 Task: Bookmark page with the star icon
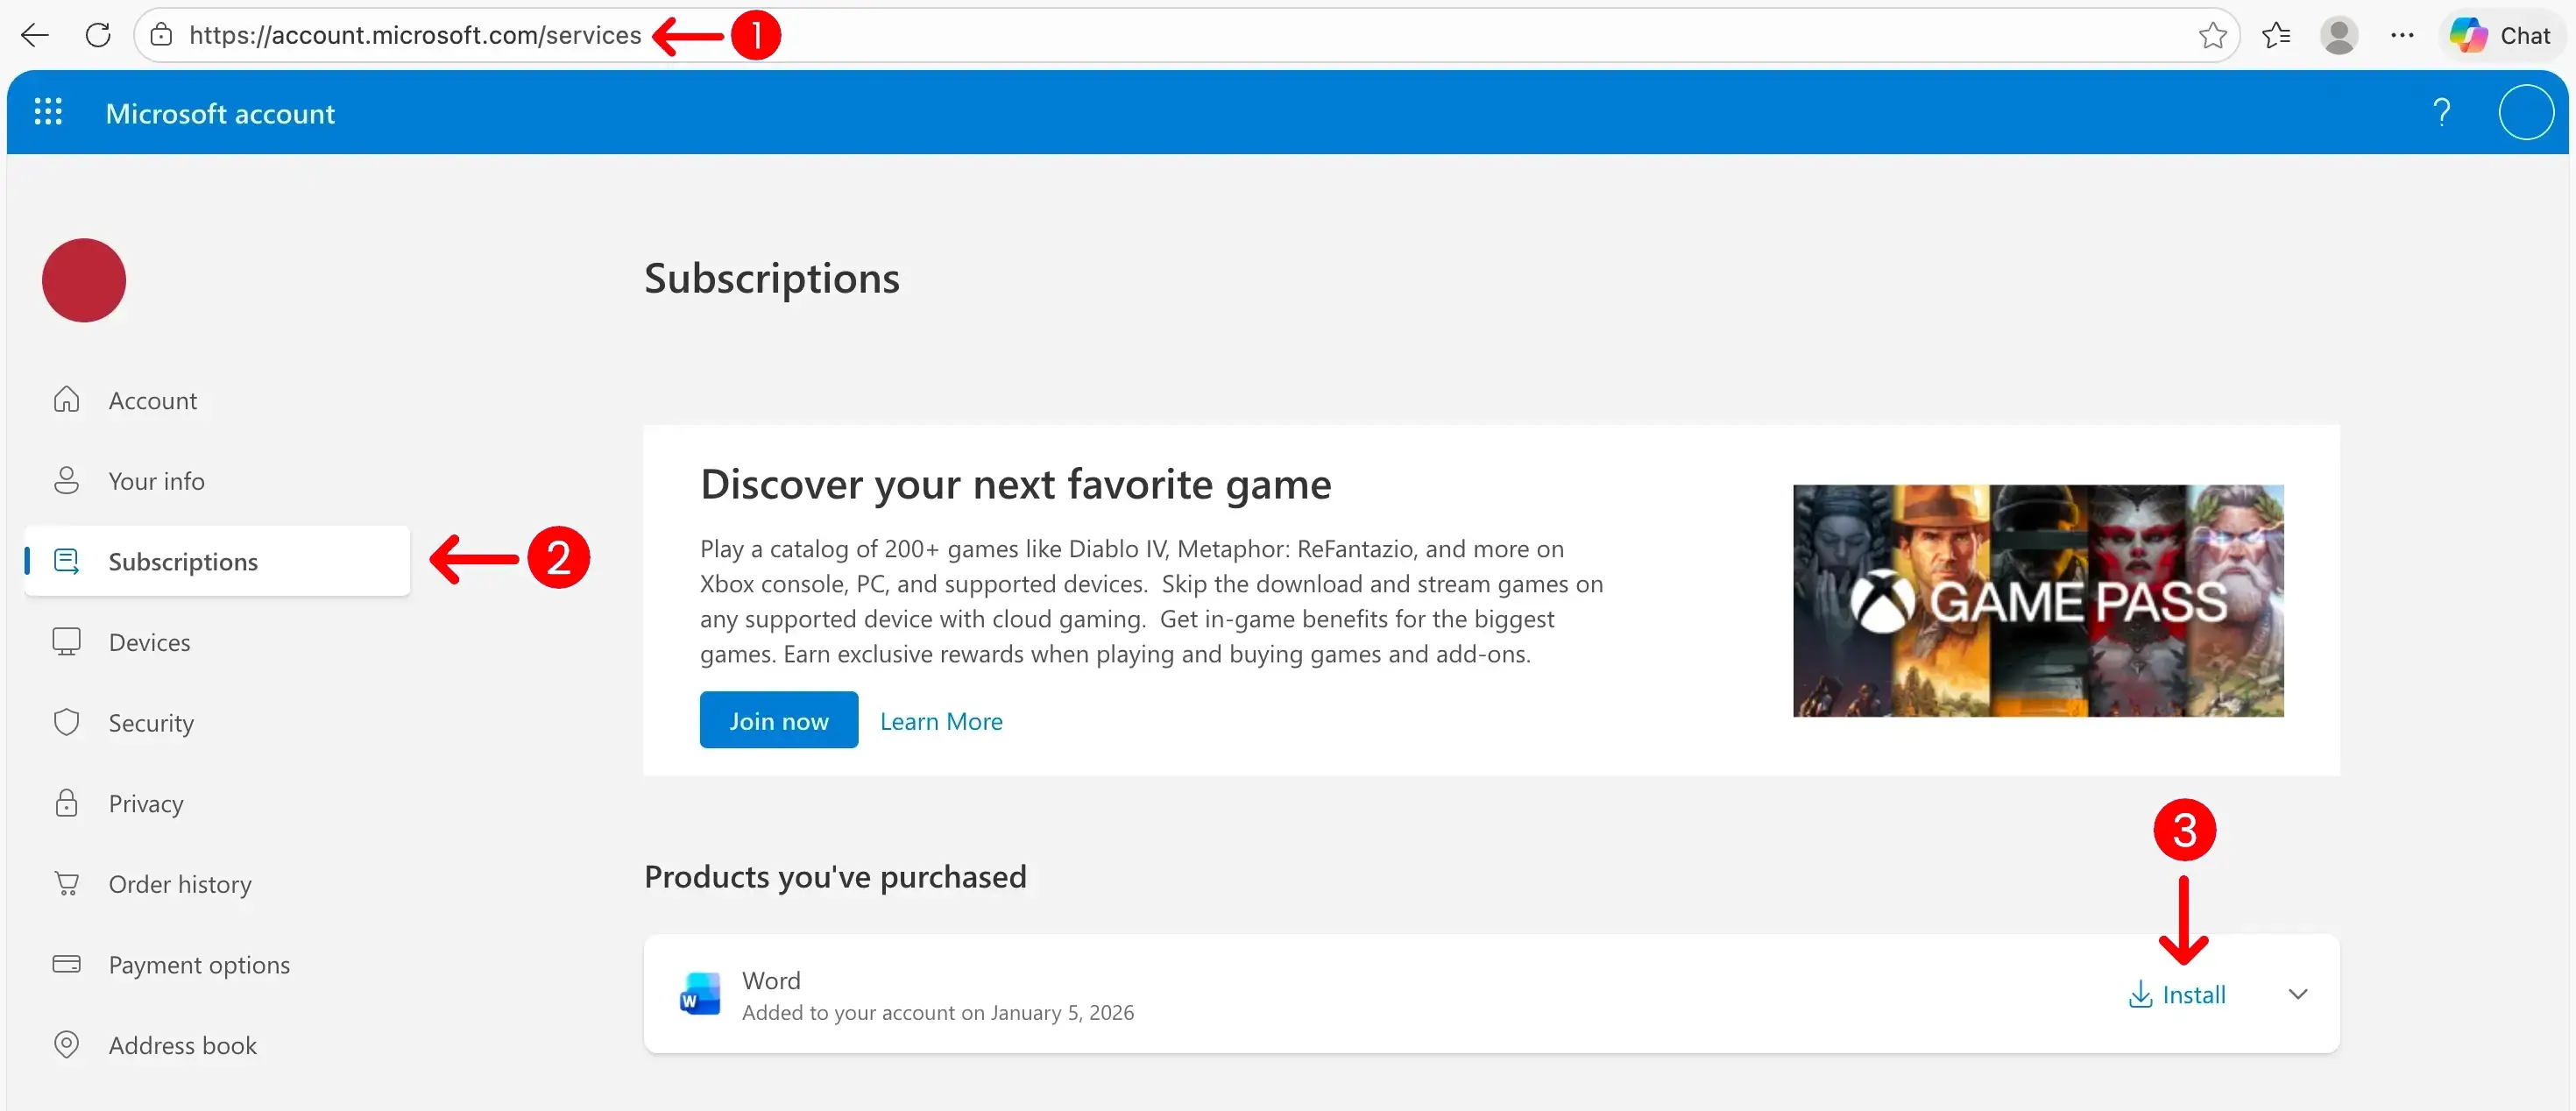pos(2212,36)
